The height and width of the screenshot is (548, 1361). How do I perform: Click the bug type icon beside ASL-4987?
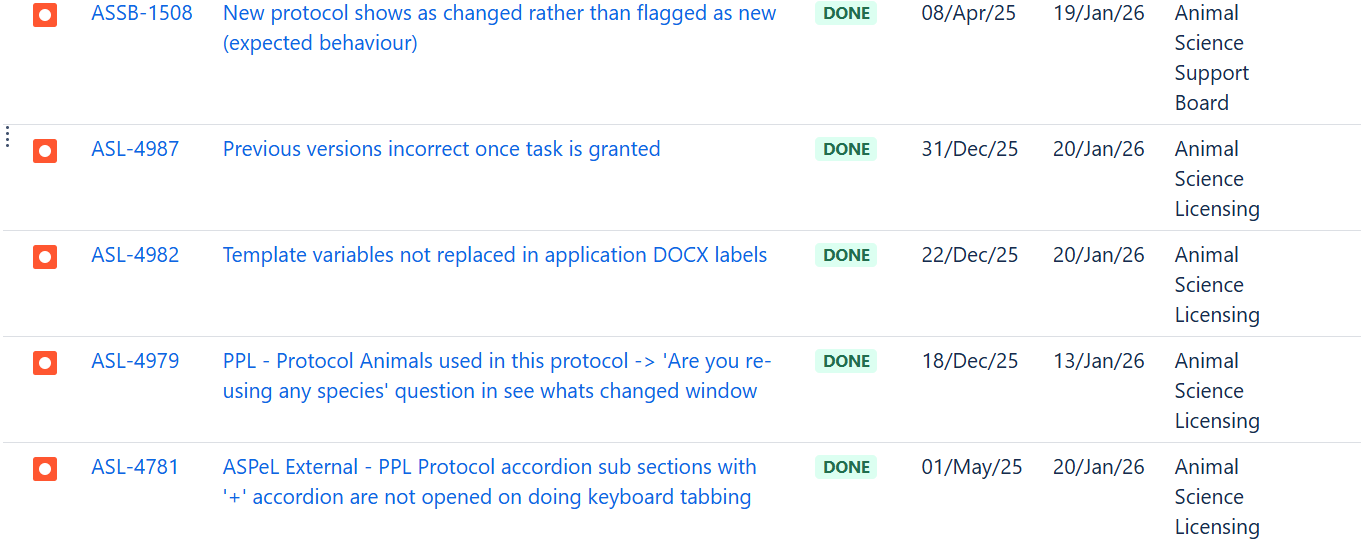[45, 151]
